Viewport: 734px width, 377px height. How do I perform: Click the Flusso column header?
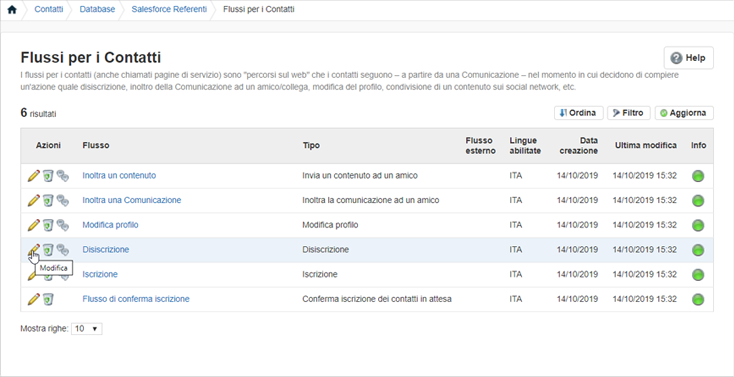pos(96,146)
